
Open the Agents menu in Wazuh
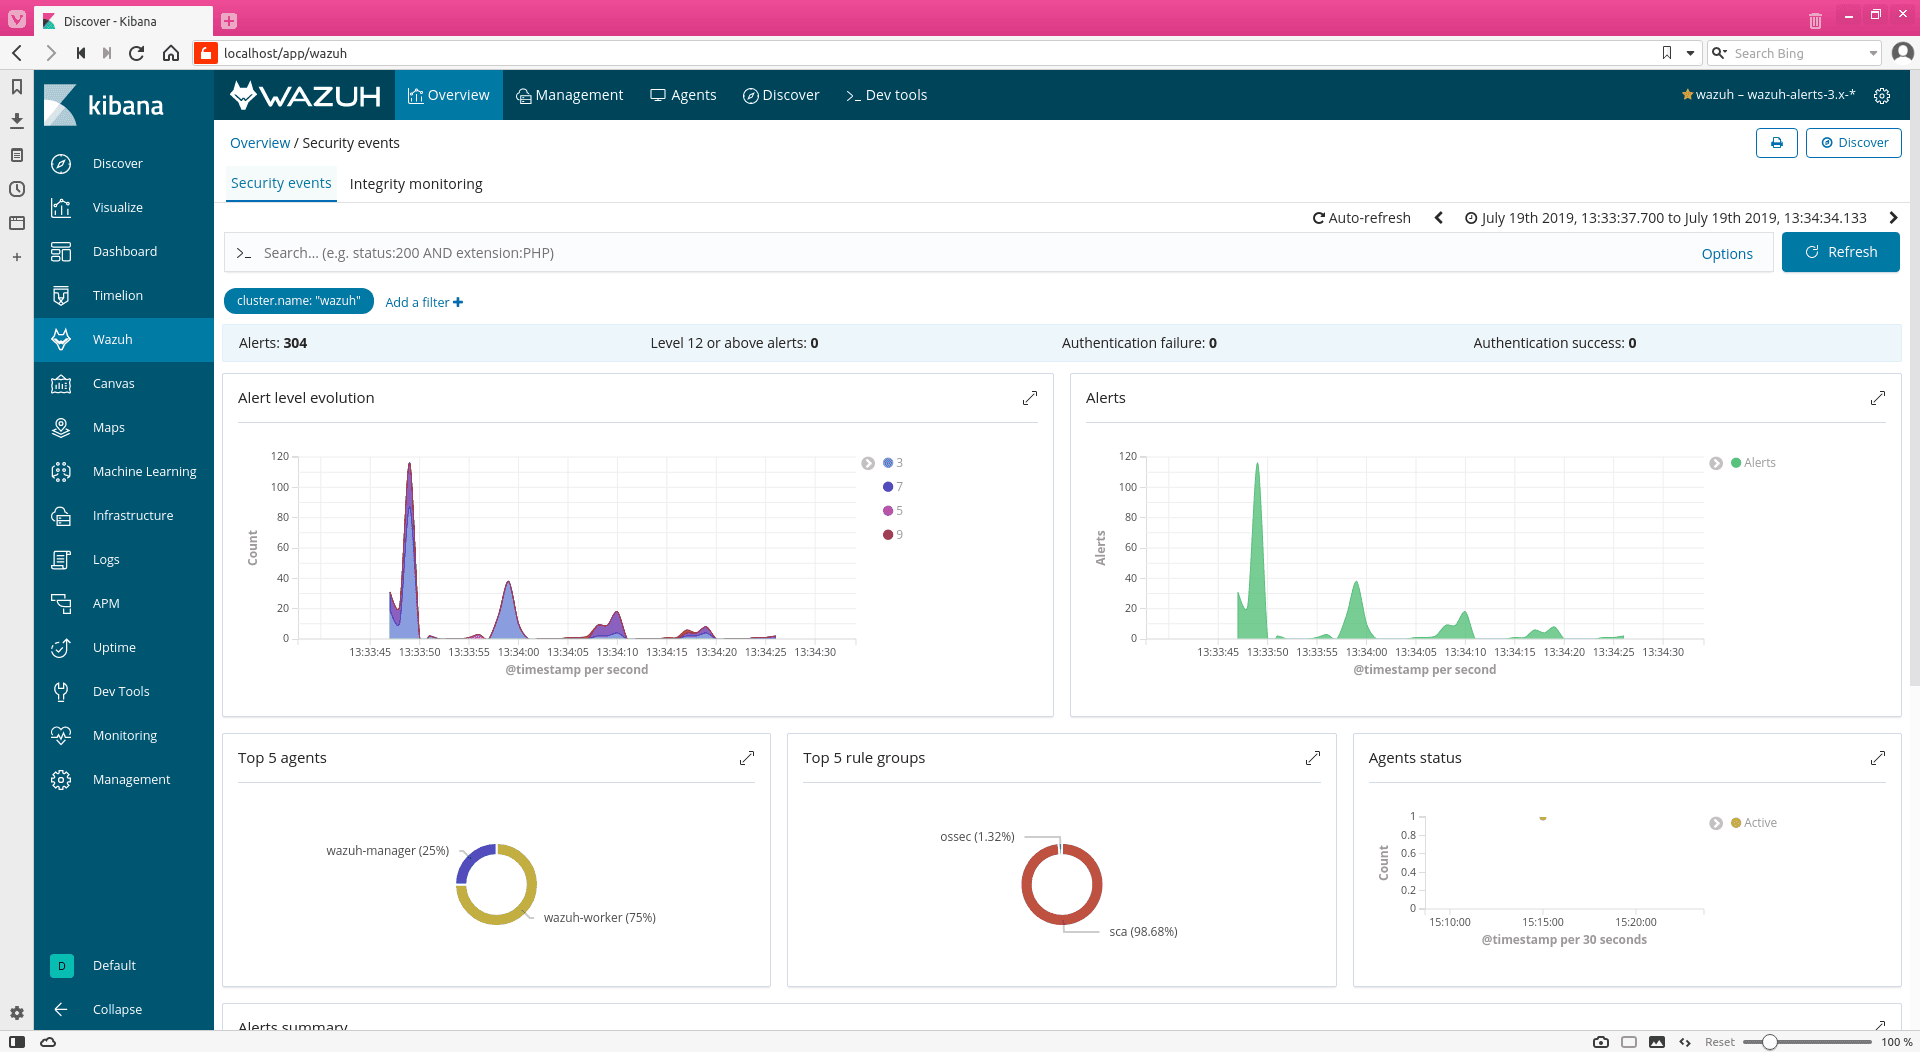(x=683, y=95)
